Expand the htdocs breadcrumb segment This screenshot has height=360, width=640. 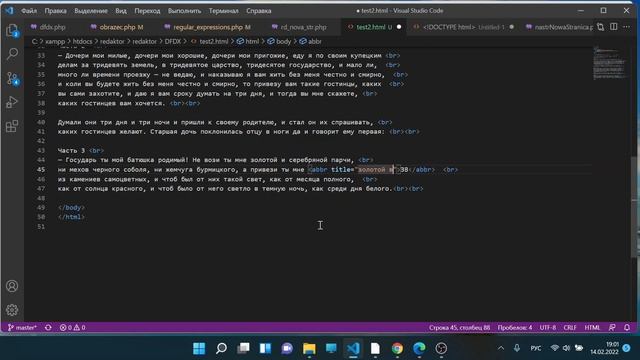click(x=82, y=41)
